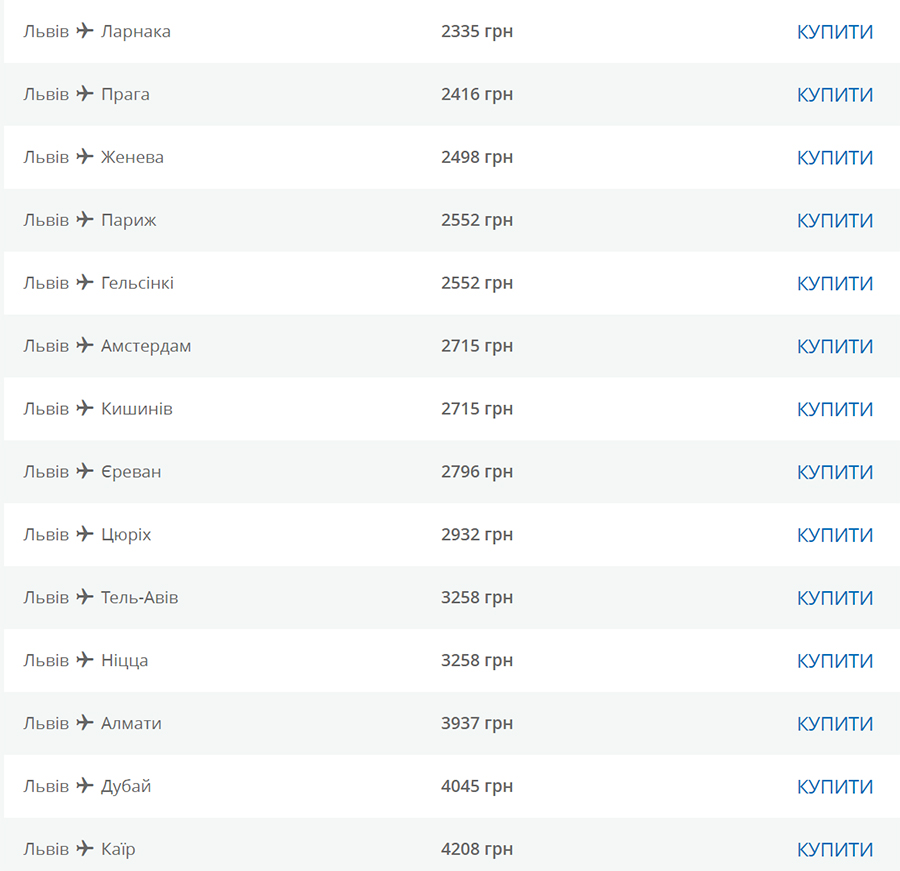900x871 pixels.
Task: Click the airplane icon next to Прага
Action: coord(85,93)
